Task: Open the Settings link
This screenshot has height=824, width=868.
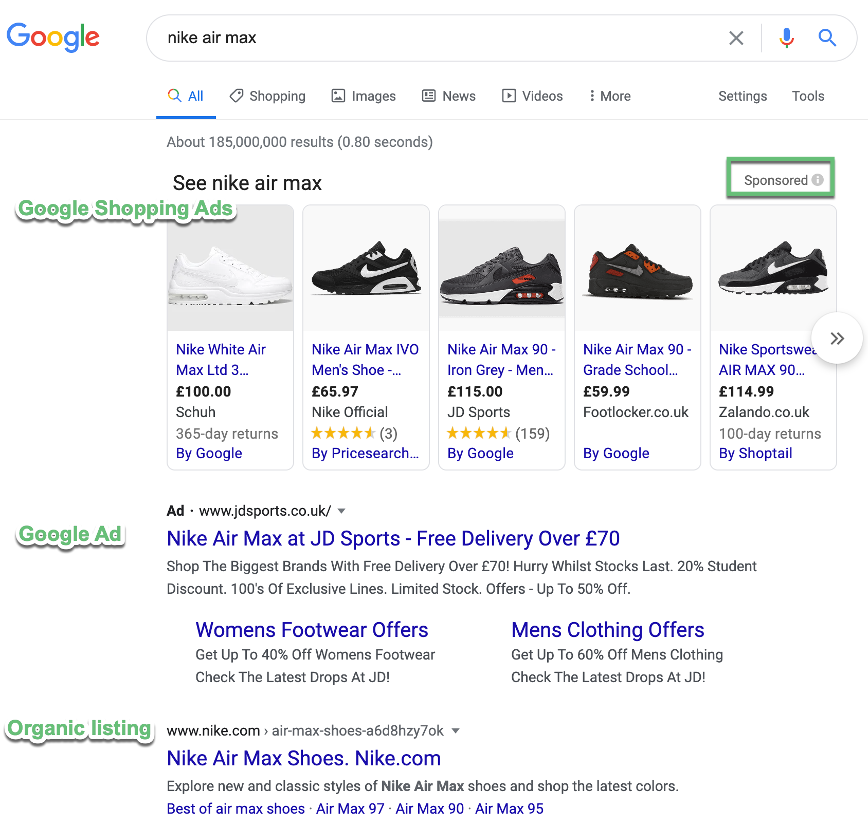Action: [742, 95]
